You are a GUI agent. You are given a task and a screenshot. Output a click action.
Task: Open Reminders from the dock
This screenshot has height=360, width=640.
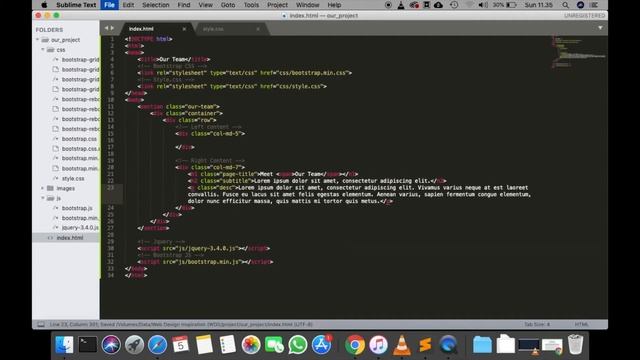227,345
